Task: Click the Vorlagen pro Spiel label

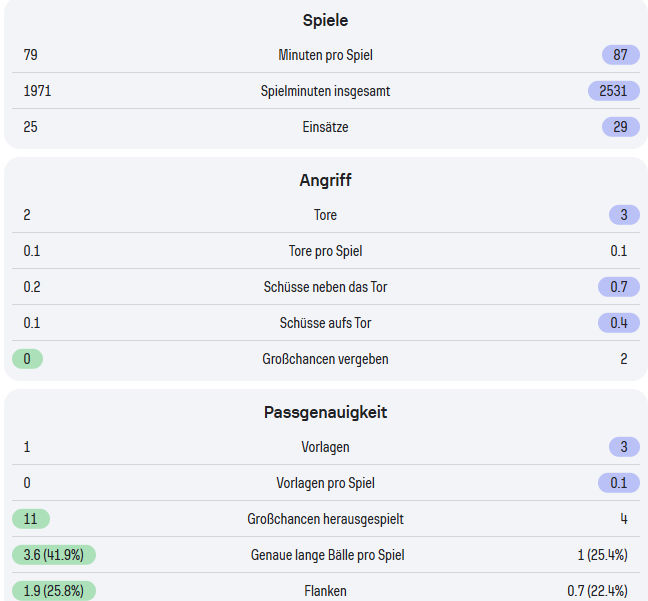Action: point(325,483)
